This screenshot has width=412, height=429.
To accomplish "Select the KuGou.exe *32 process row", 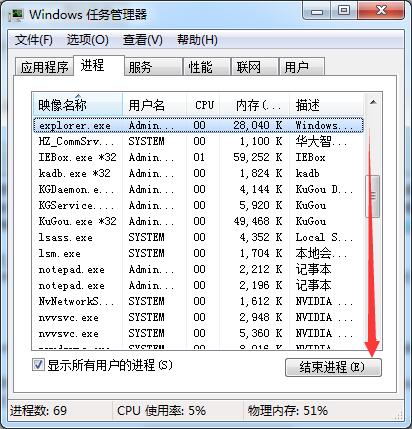I will tap(198, 221).
